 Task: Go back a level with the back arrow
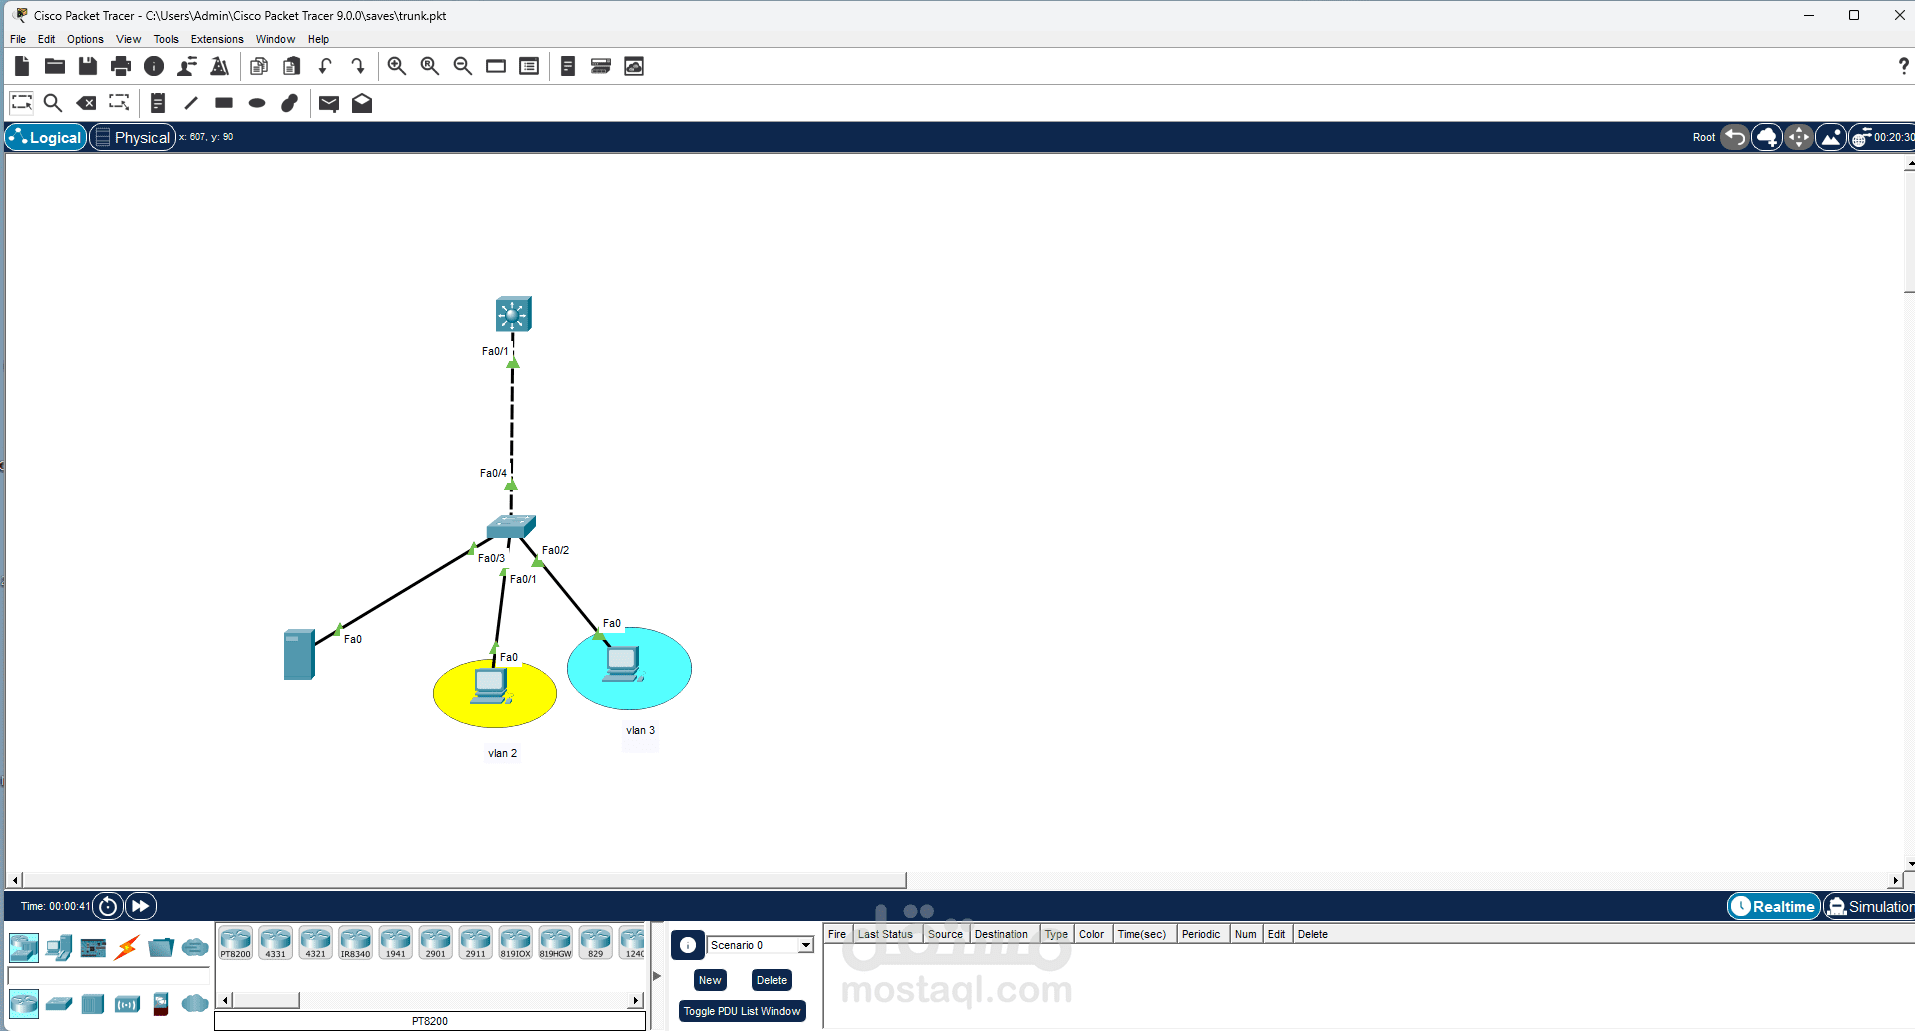coord(1735,137)
